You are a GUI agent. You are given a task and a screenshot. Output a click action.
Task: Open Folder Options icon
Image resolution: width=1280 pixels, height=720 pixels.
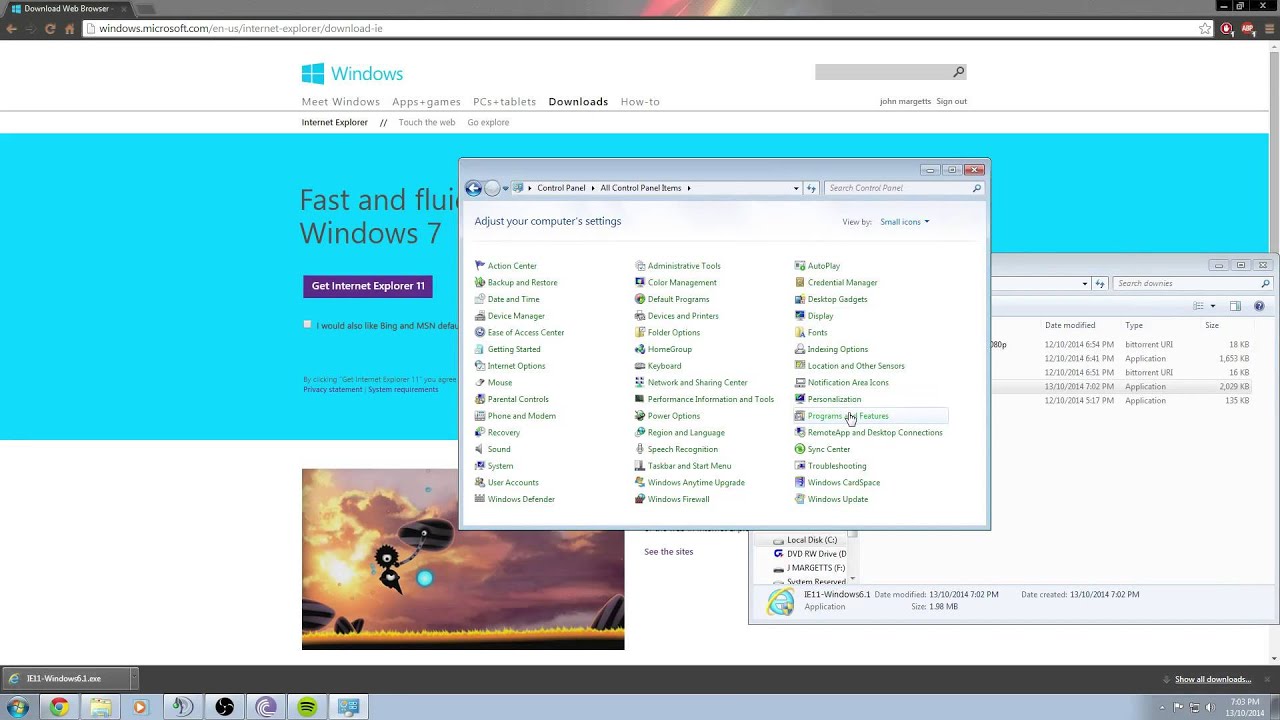(640, 333)
